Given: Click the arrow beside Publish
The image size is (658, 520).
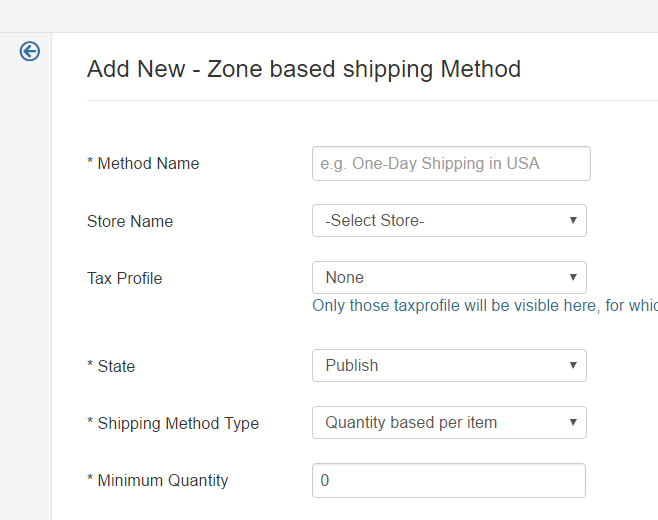Looking at the screenshot, I should point(573,366).
